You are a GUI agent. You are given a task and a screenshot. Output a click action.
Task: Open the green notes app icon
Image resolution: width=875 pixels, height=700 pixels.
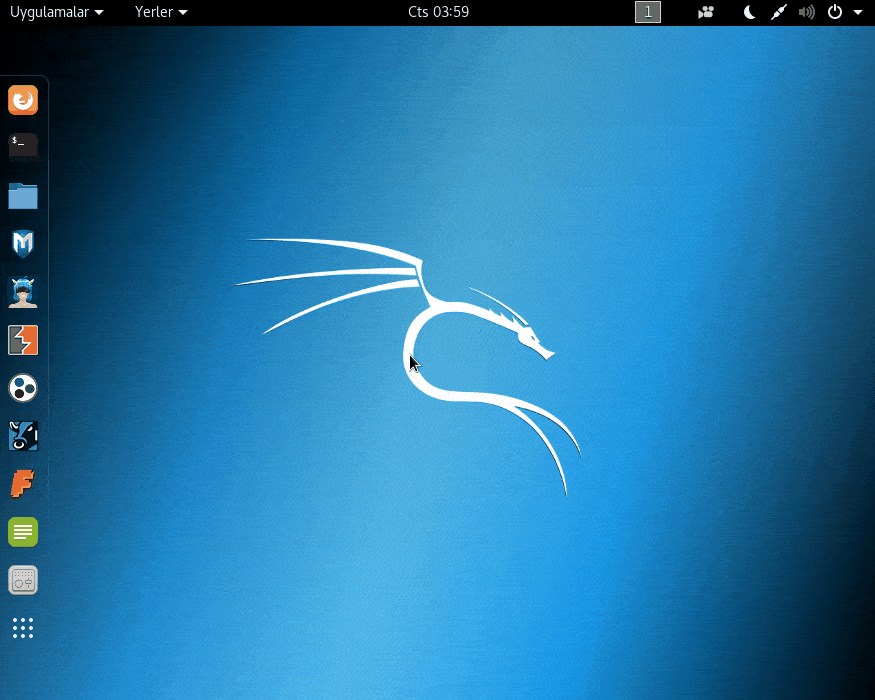23,532
